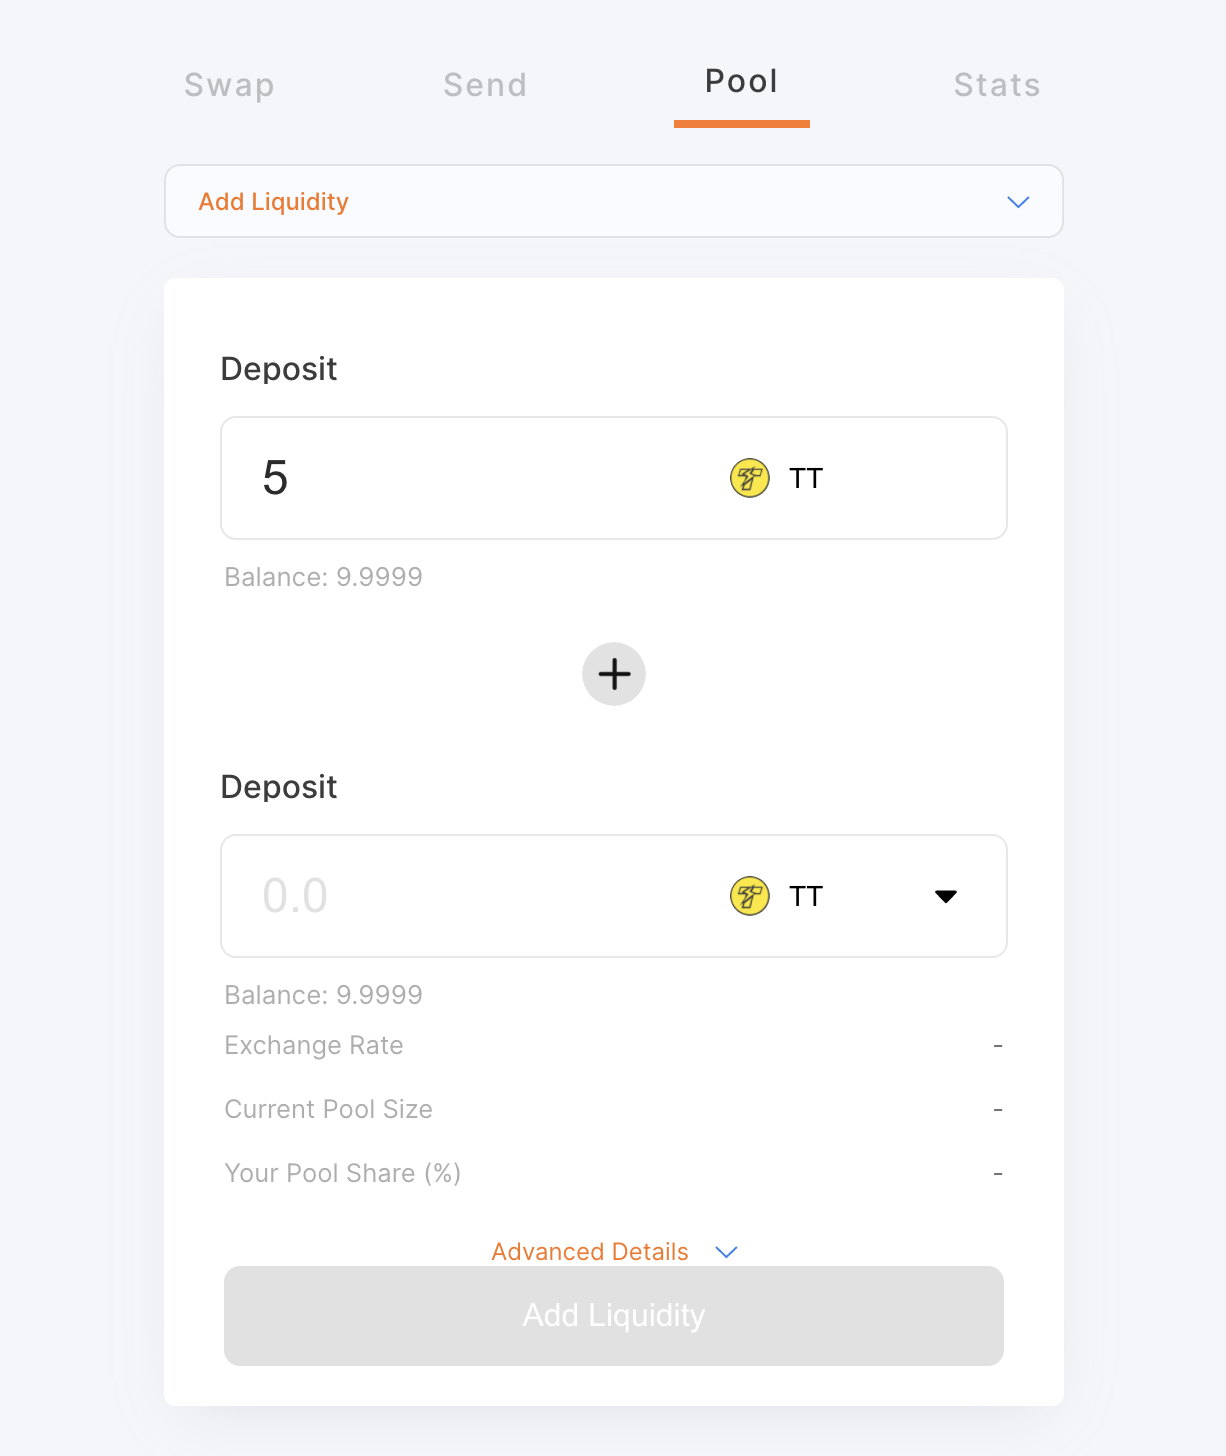Open the second deposit token dropdown arrow
Viewport: 1226px width, 1456px height.
[x=945, y=896]
